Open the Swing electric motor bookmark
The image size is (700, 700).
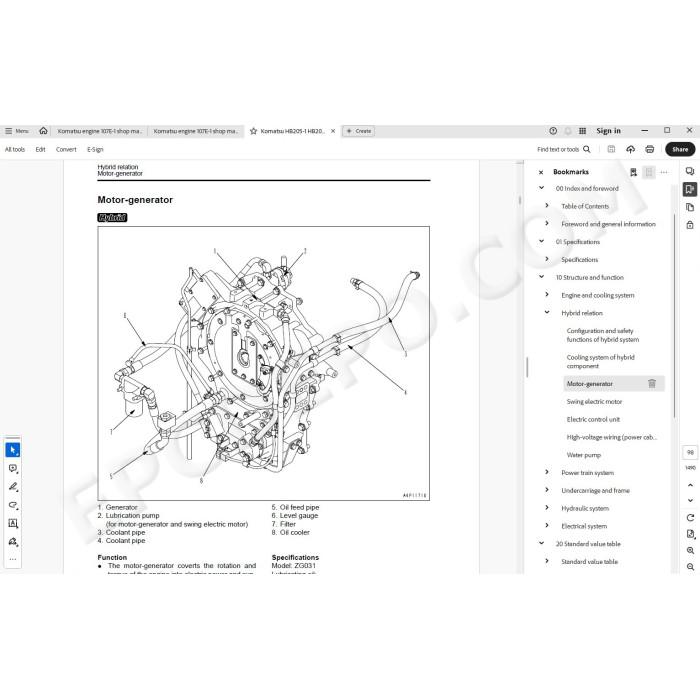coord(594,401)
